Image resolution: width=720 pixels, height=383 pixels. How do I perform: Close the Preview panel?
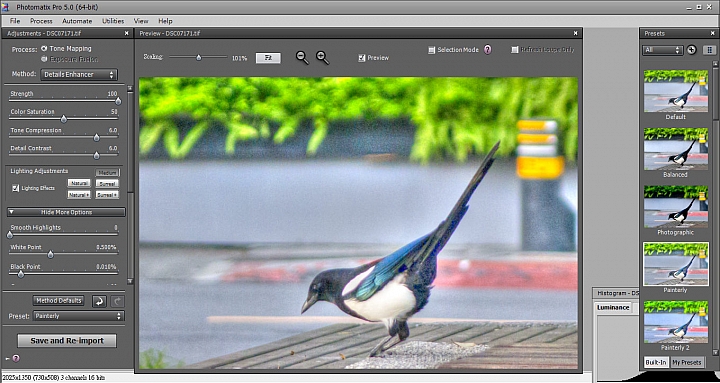point(575,33)
